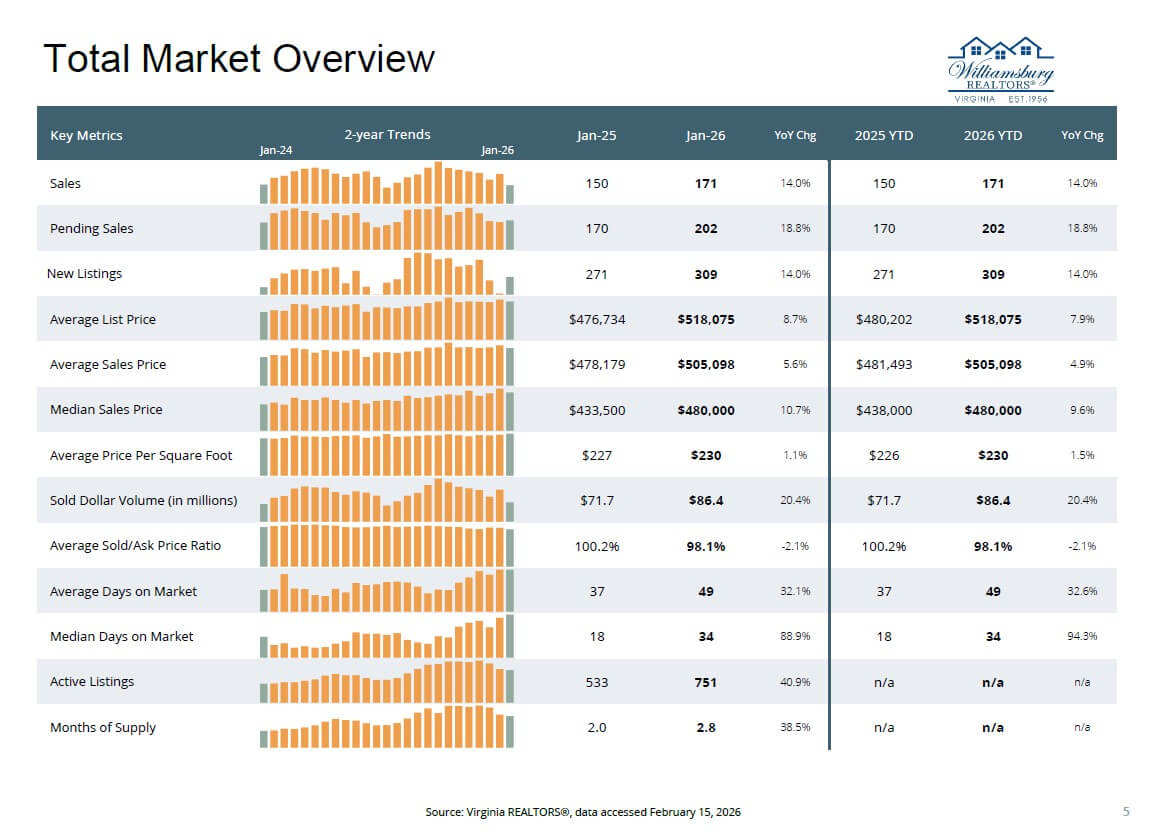
Task: Click the 2026 YTD column header
Action: coord(993,135)
